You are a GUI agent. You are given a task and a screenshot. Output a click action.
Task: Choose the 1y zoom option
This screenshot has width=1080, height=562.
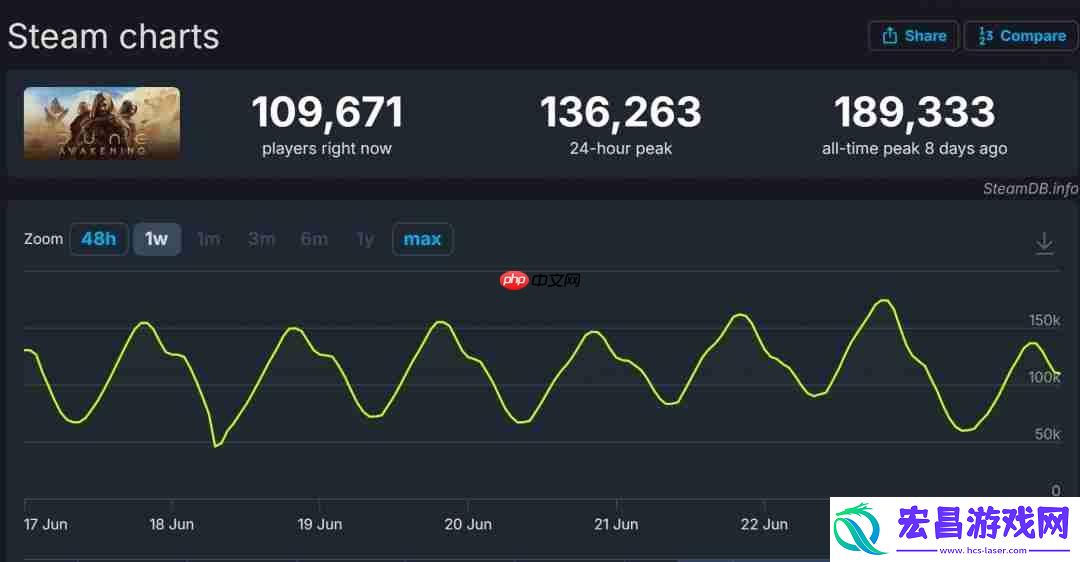(x=365, y=239)
